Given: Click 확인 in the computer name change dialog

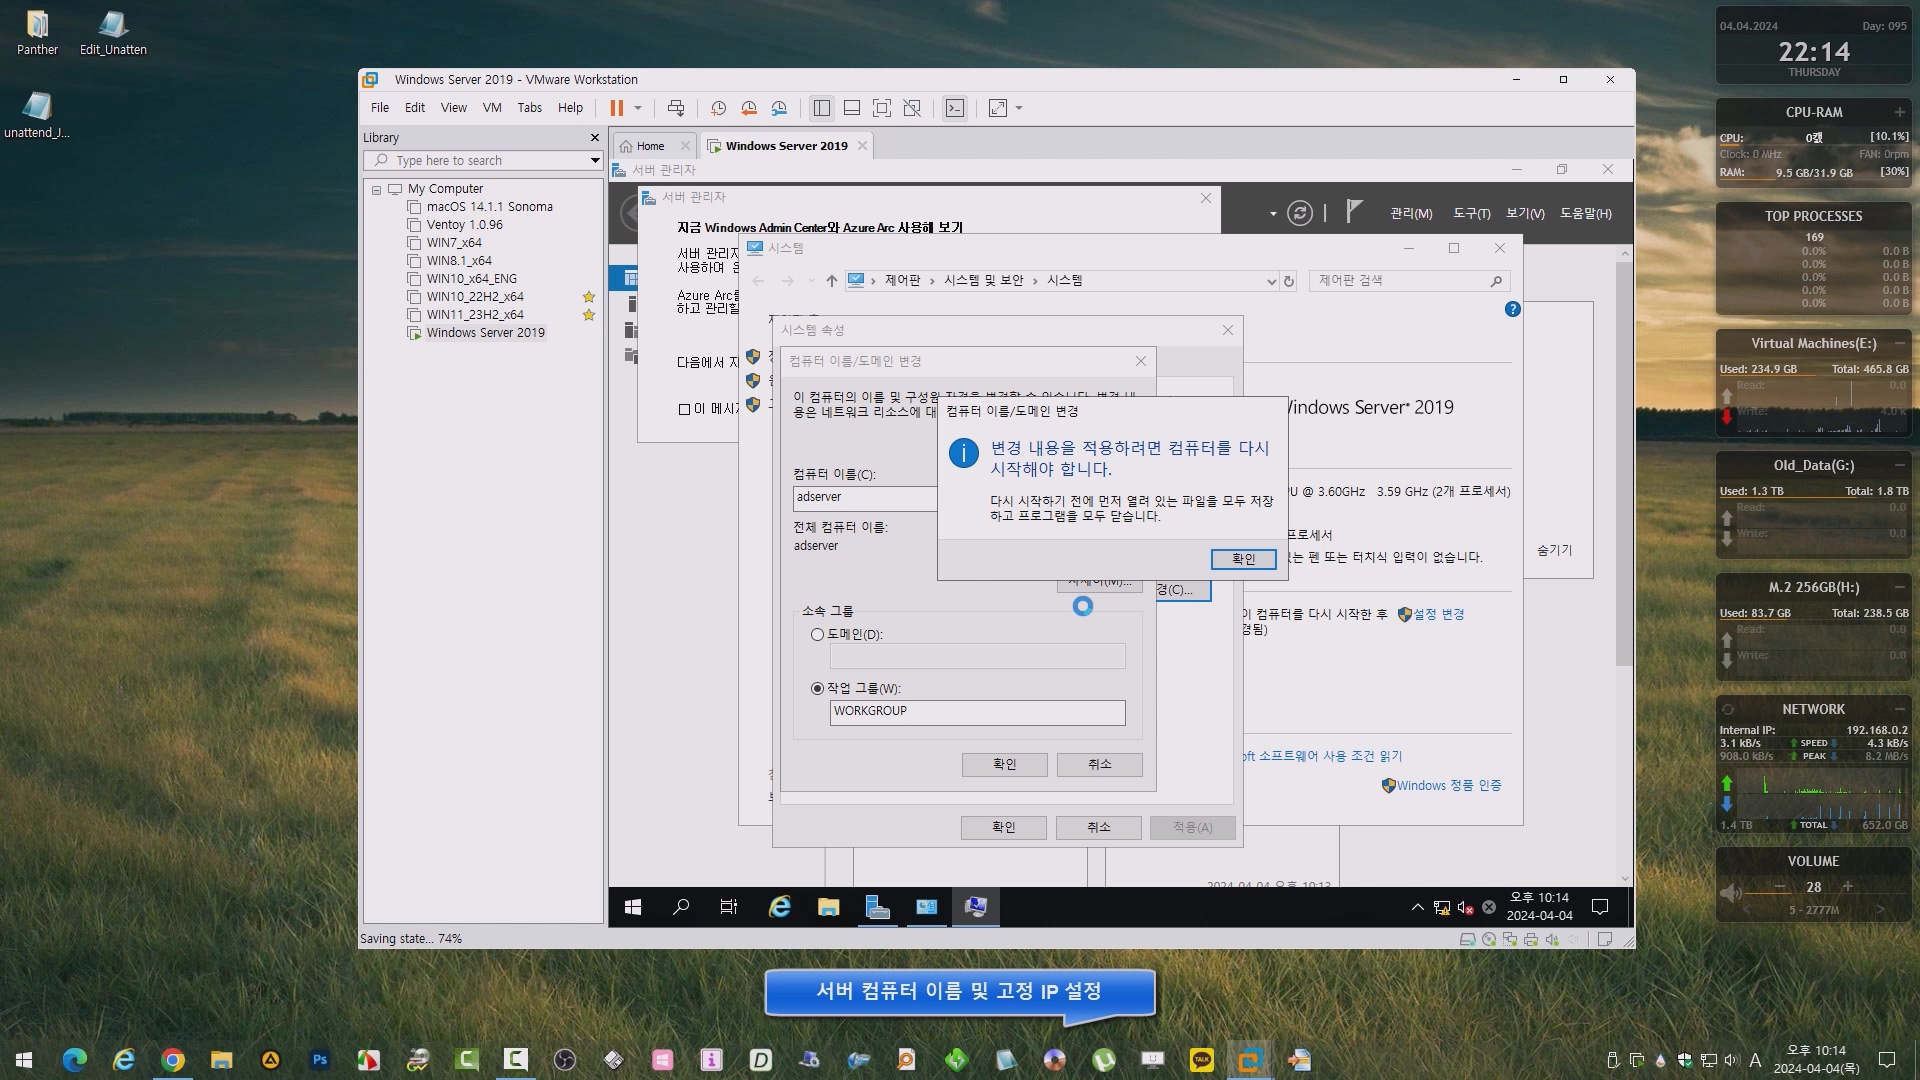Looking at the screenshot, I should (x=1004, y=764).
